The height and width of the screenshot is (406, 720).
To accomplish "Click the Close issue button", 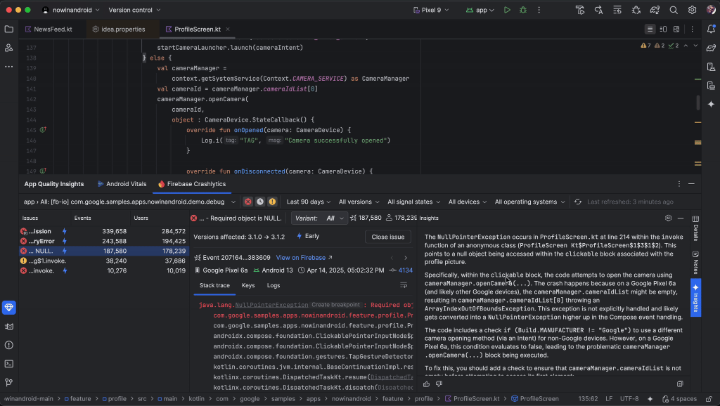I will 388,237.
